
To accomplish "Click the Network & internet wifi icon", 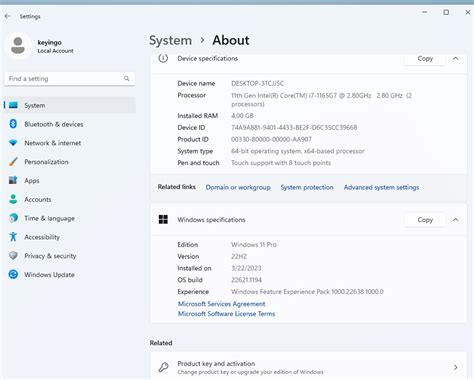I will [13, 143].
